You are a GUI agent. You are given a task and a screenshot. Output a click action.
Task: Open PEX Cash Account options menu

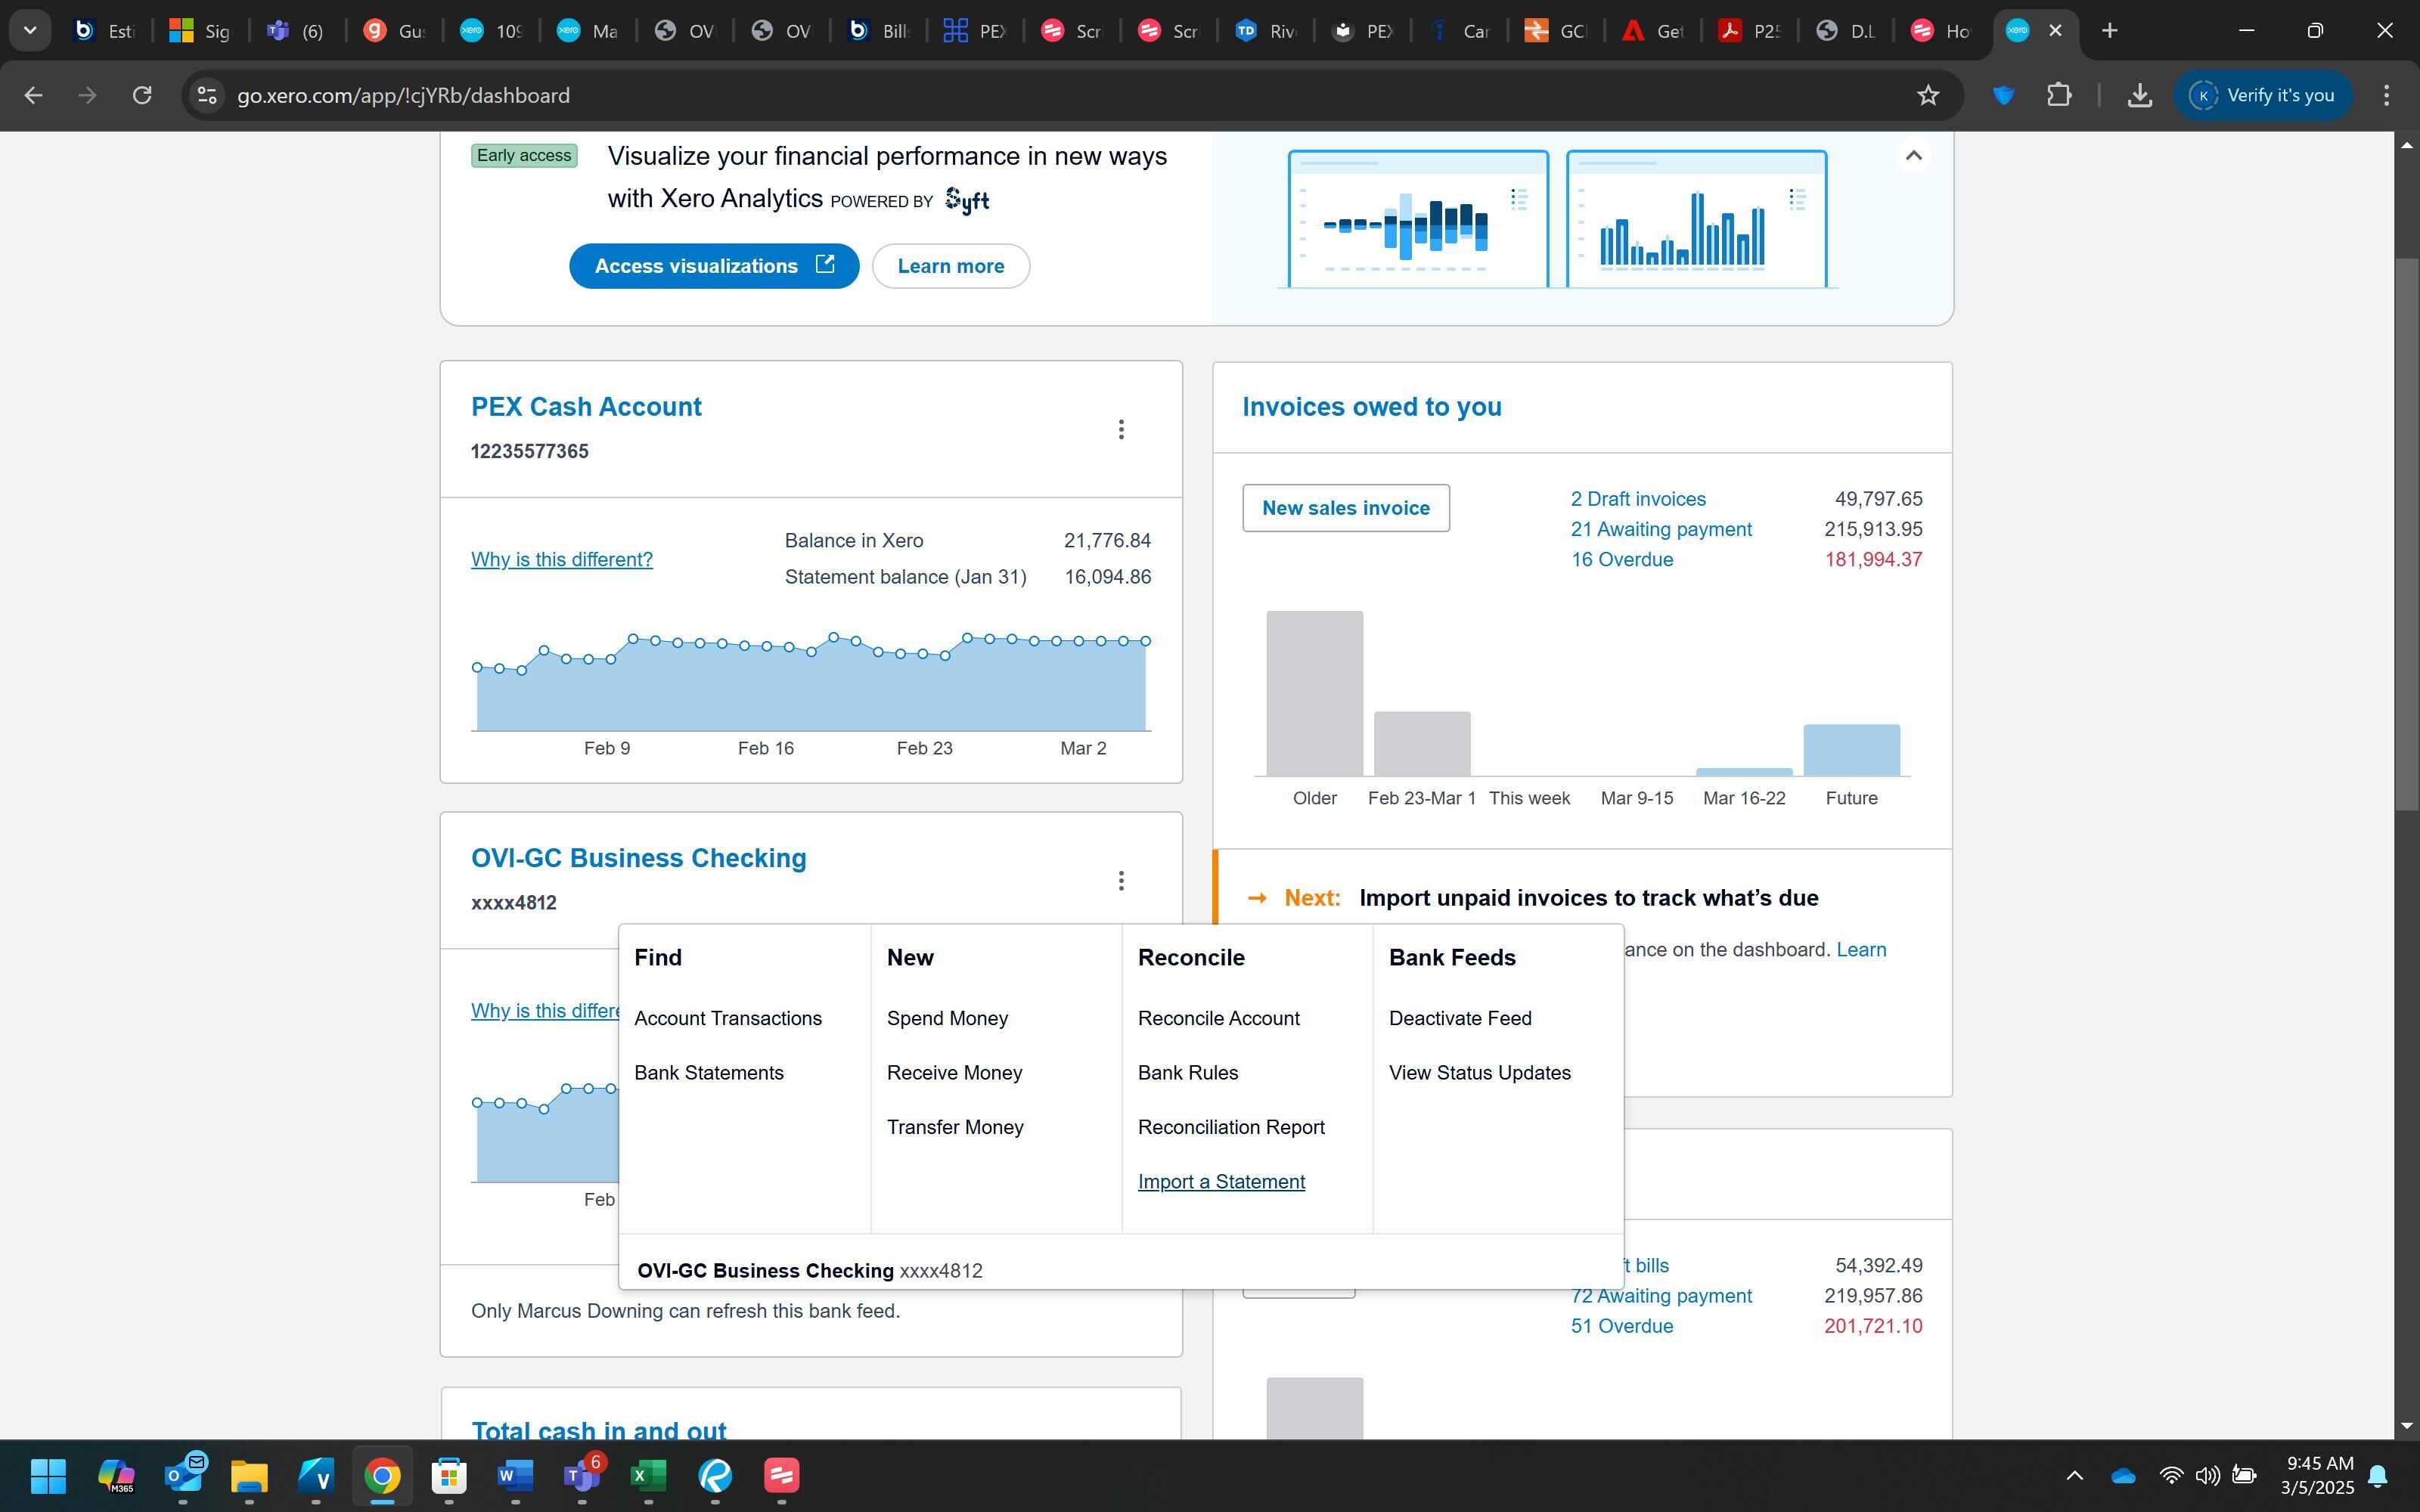(1121, 429)
